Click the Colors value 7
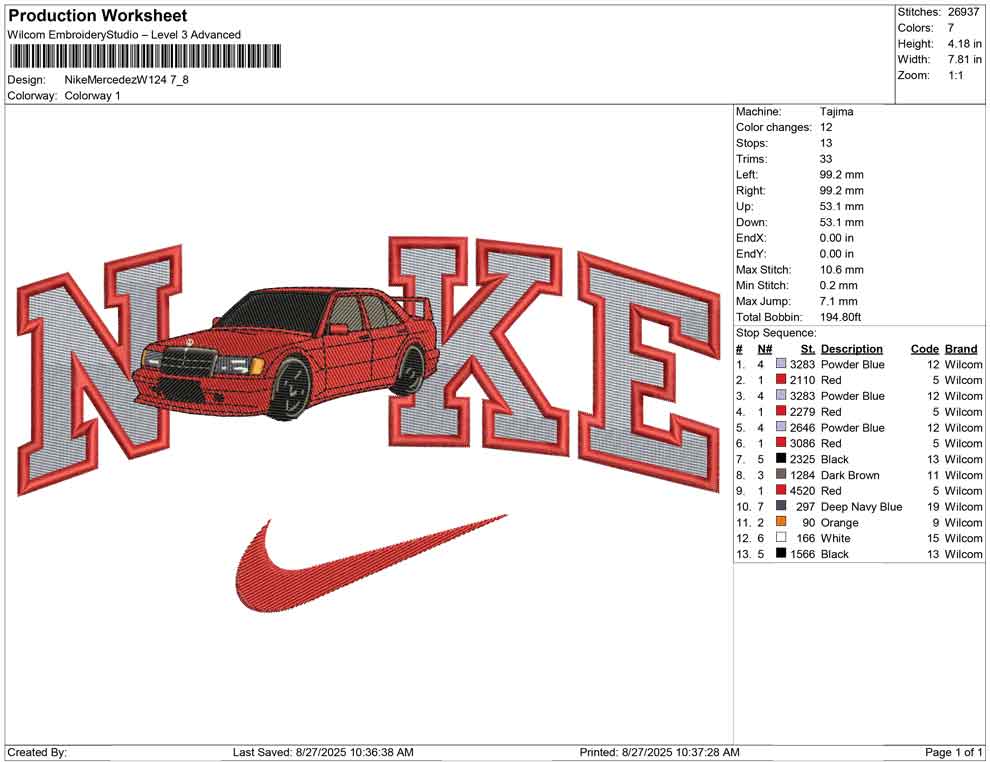Screen dimensions: 990x762 click(950, 28)
